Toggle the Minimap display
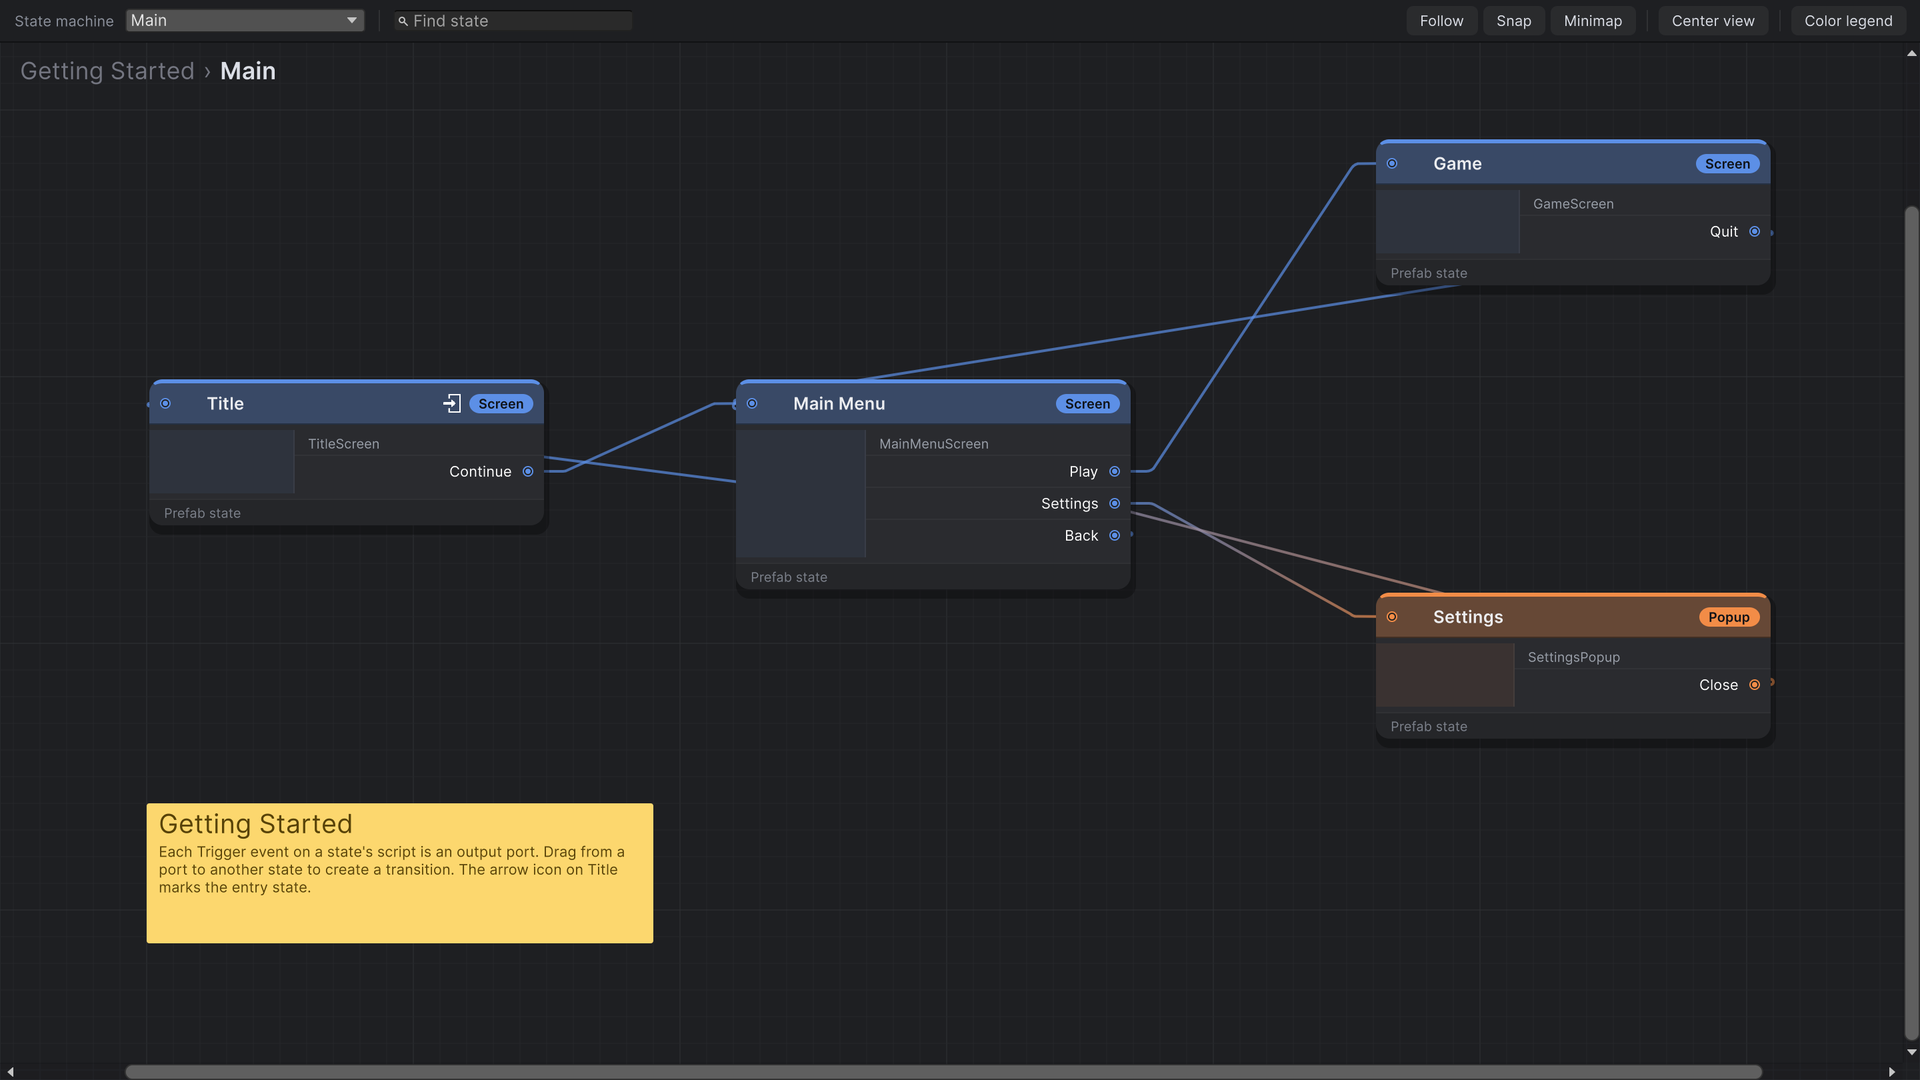This screenshot has width=1920, height=1080. (1593, 21)
